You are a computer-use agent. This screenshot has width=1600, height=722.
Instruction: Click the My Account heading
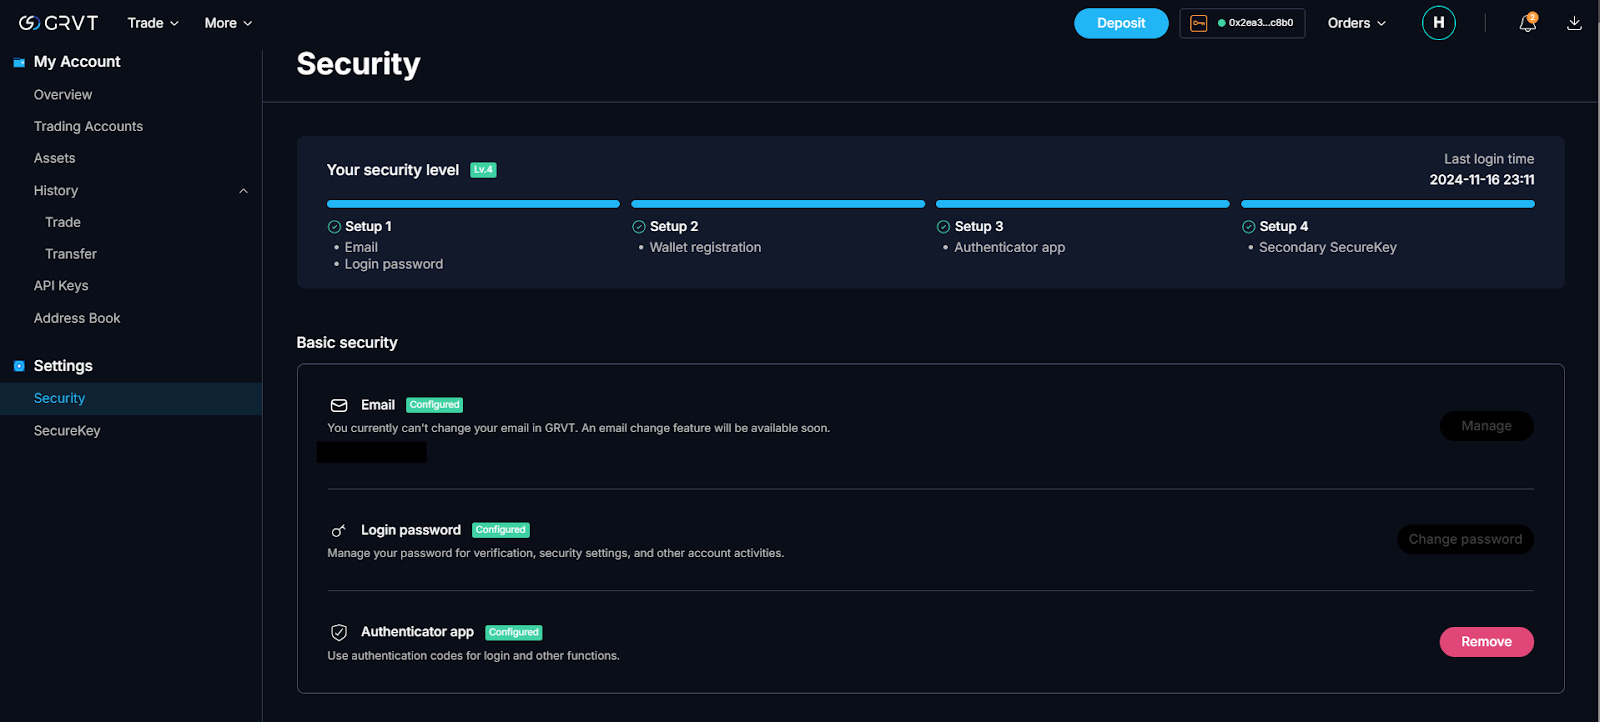[77, 62]
